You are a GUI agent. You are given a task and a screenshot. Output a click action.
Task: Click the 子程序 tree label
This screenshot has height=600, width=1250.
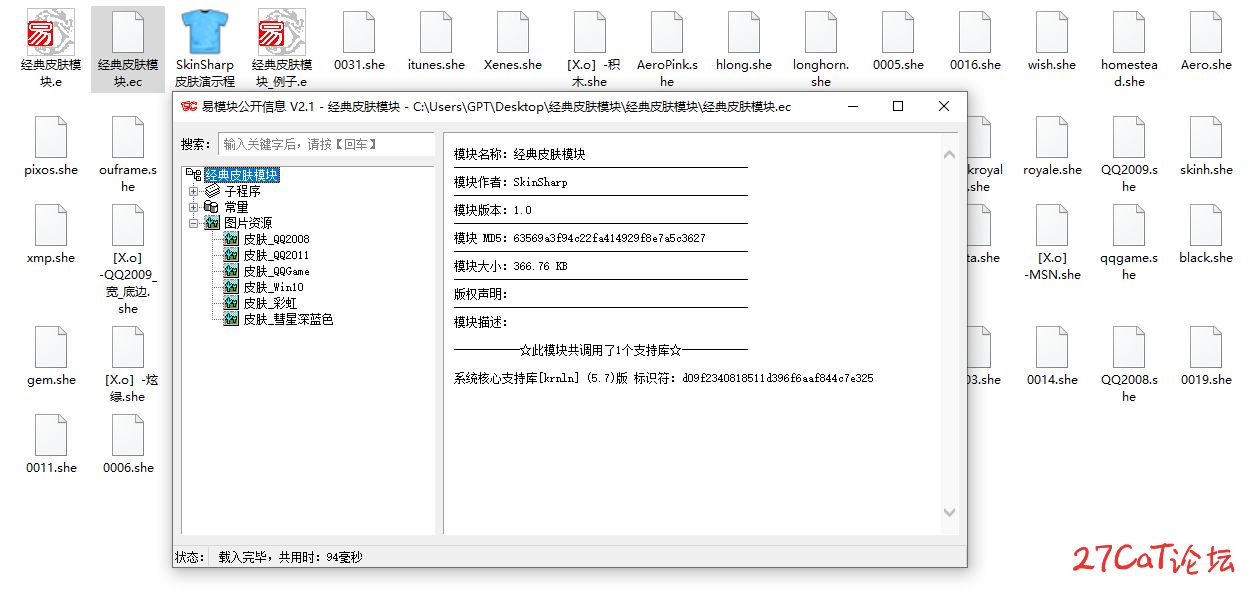(242, 191)
